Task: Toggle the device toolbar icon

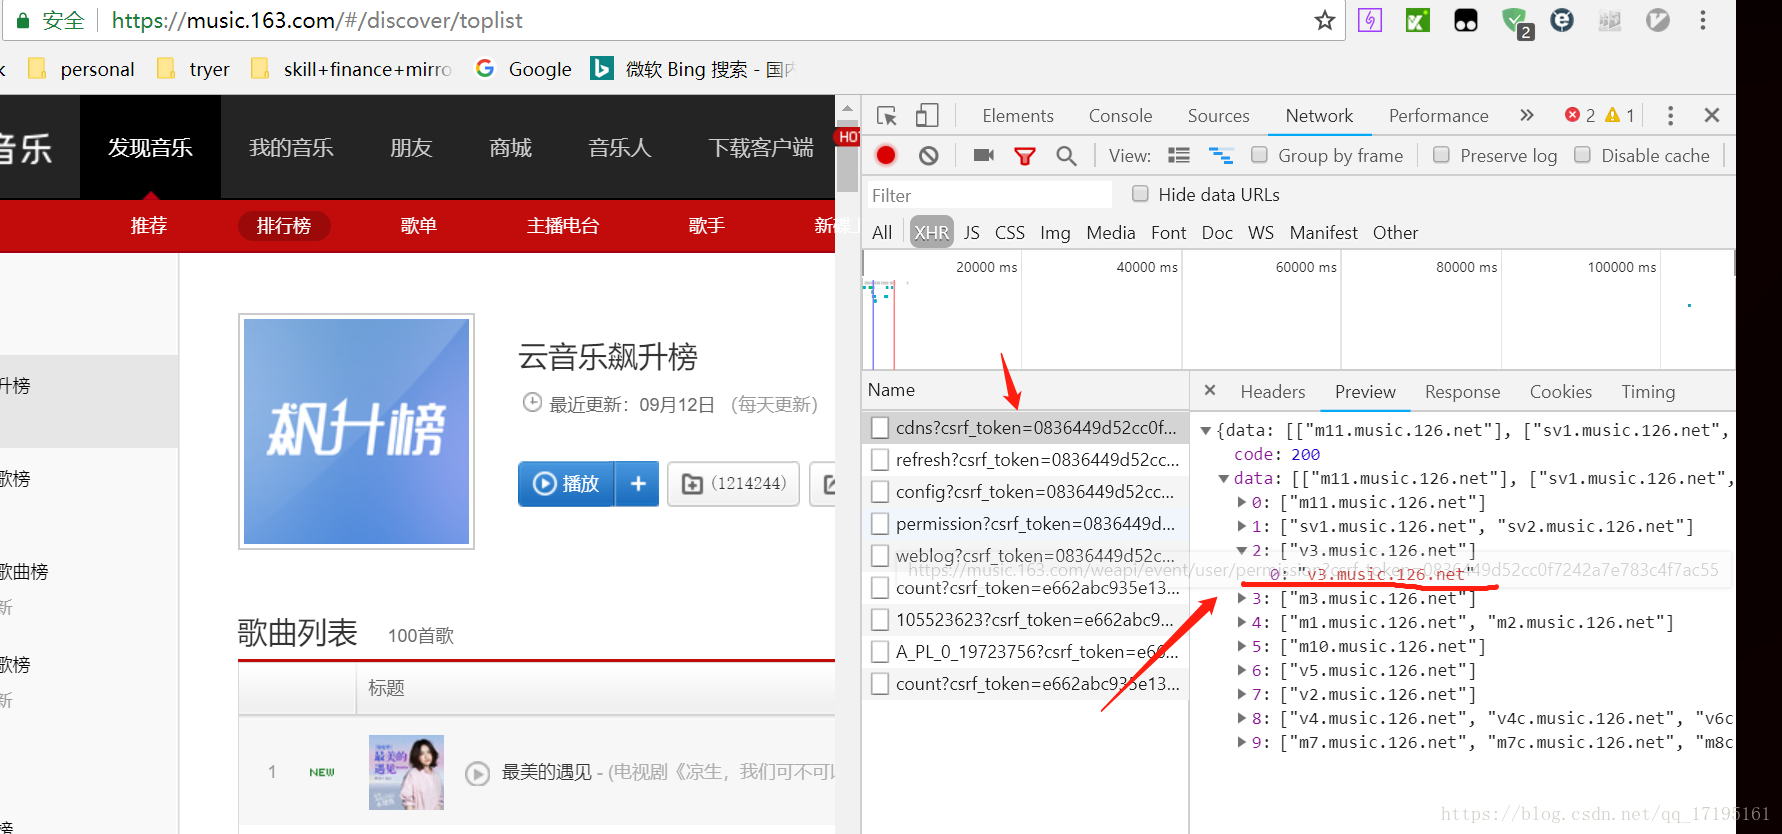Action: [927, 115]
